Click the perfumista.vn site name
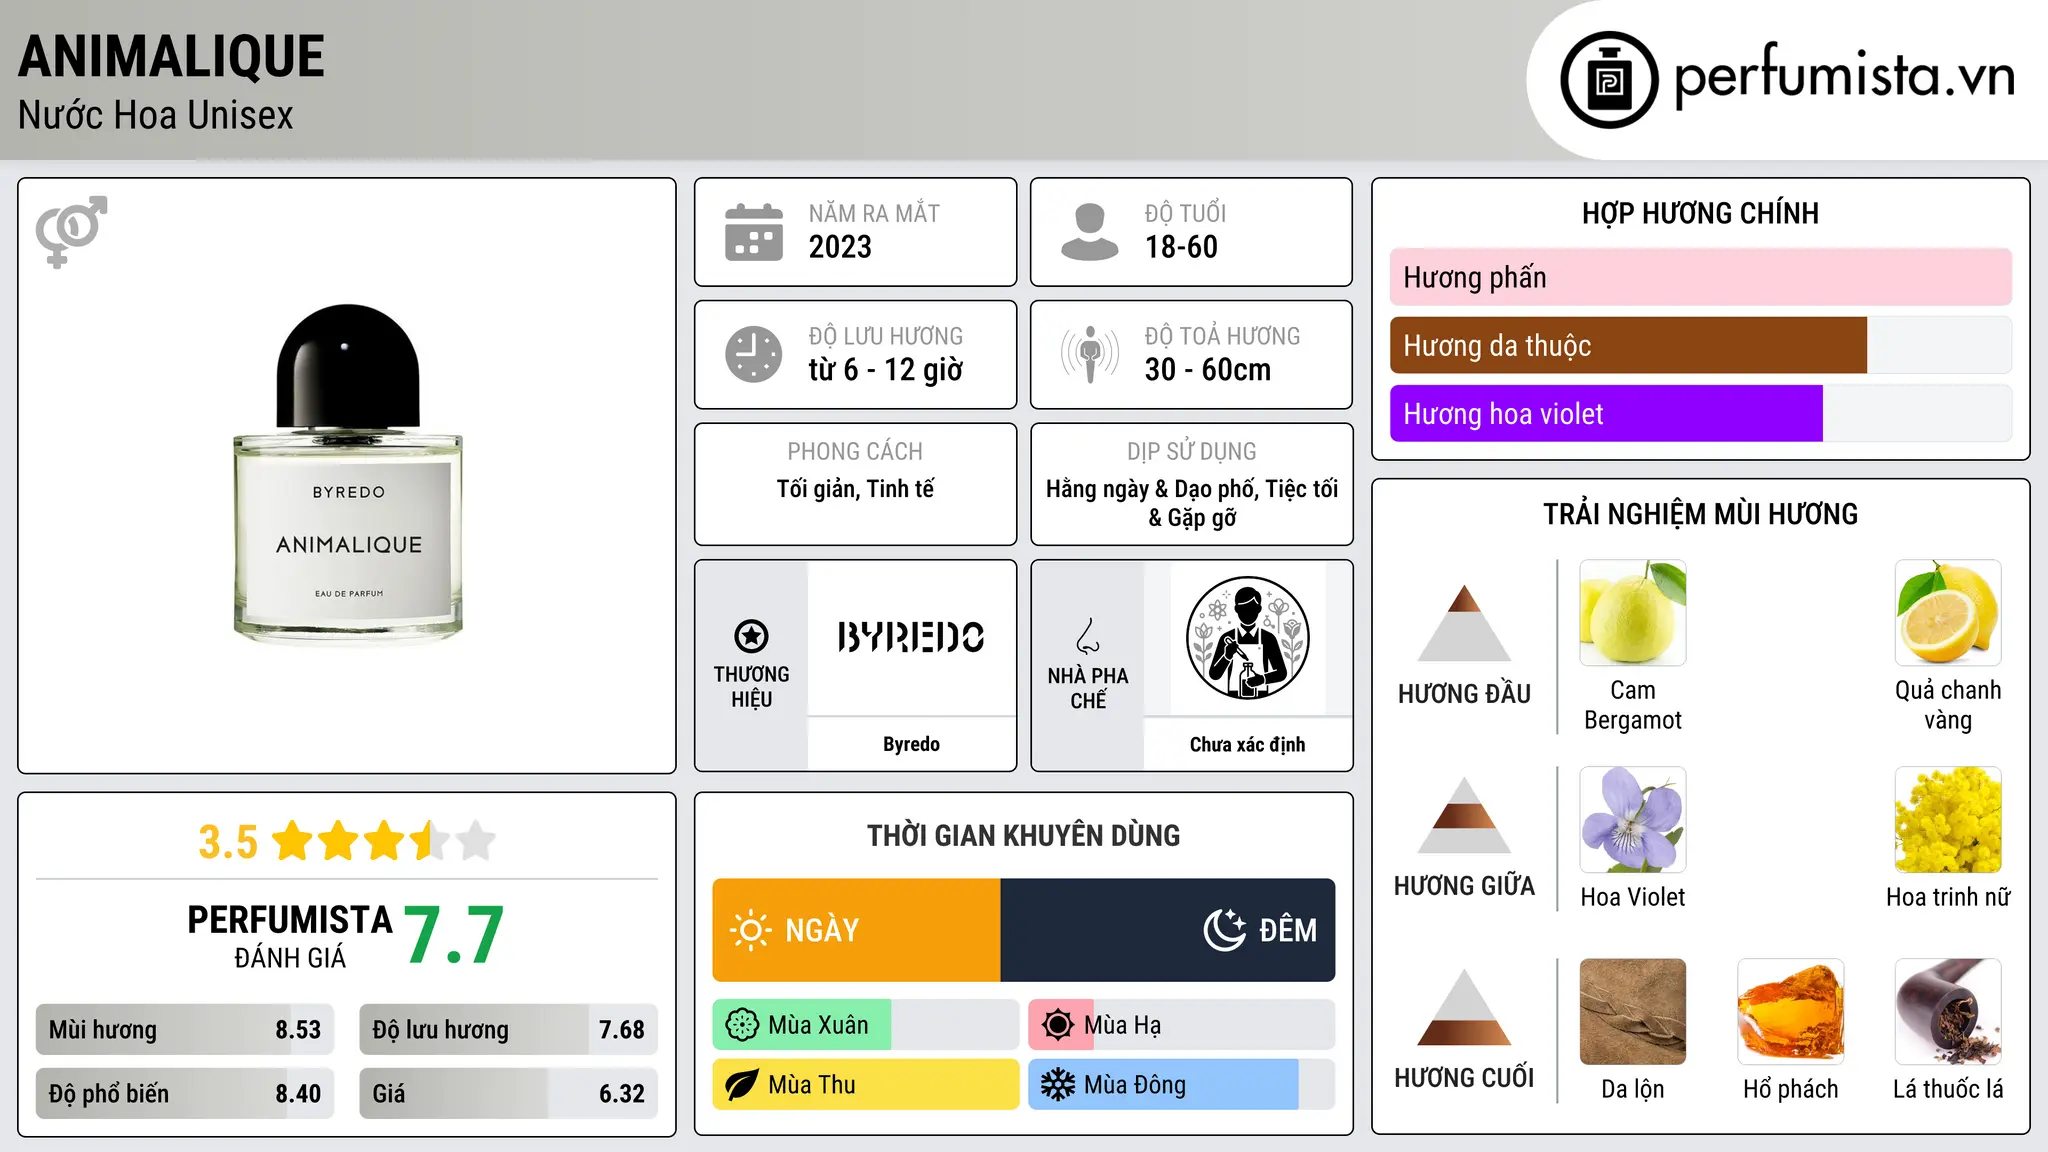The width and height of the screenshot is (2048, 1152). (1844, 76)
